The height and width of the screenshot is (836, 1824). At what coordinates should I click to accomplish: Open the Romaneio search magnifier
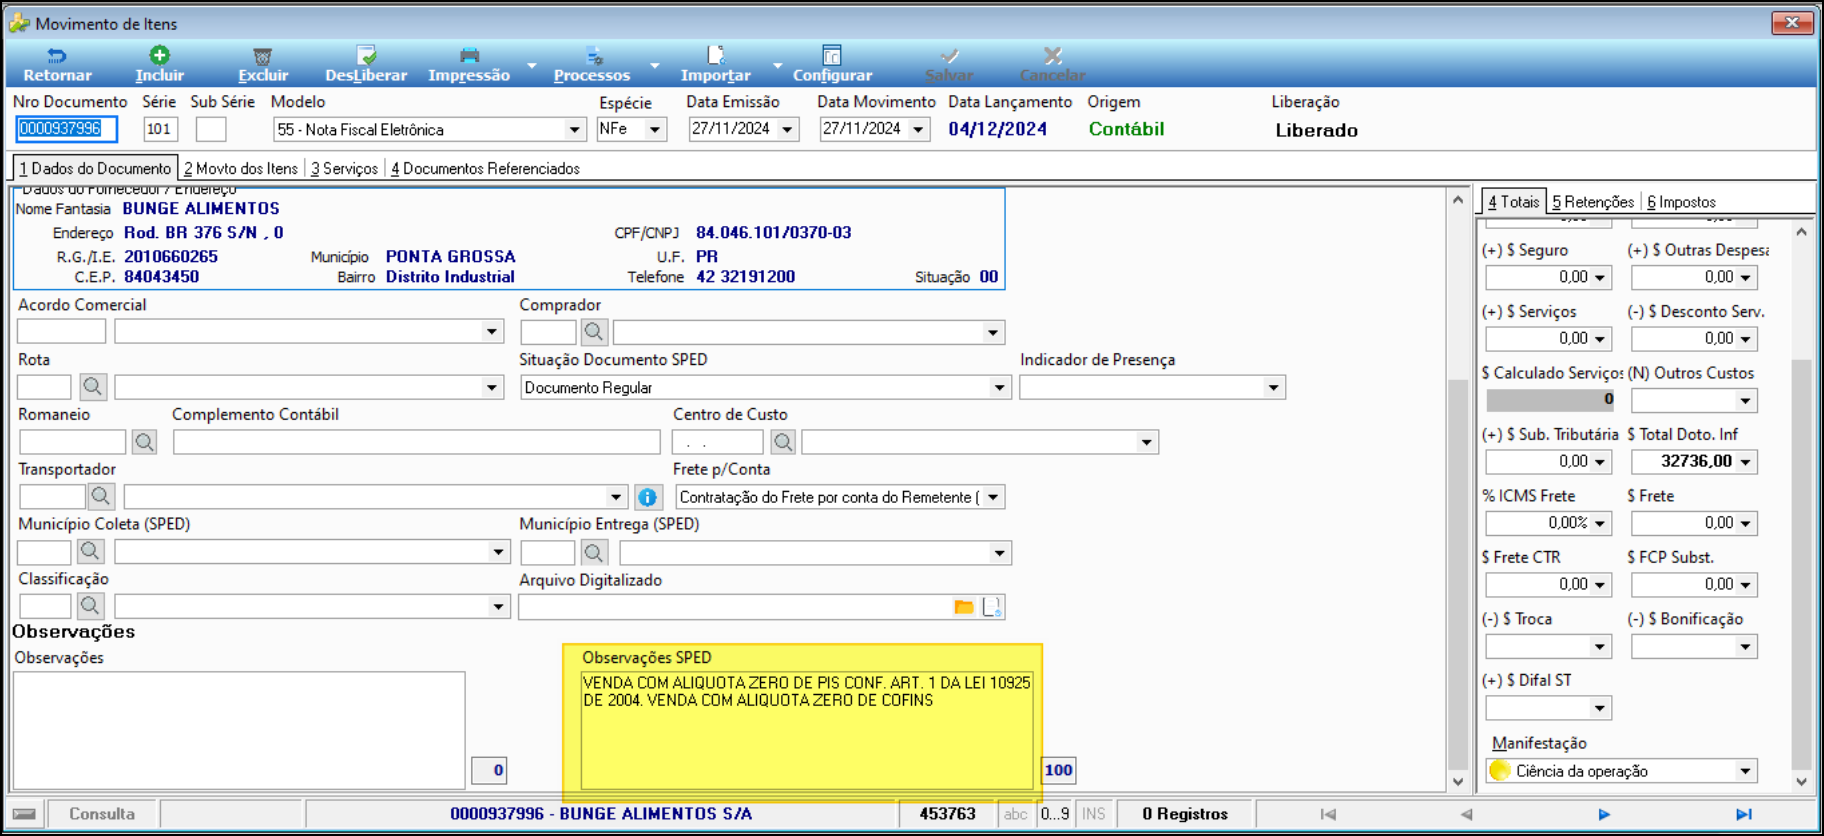(144, 441)
